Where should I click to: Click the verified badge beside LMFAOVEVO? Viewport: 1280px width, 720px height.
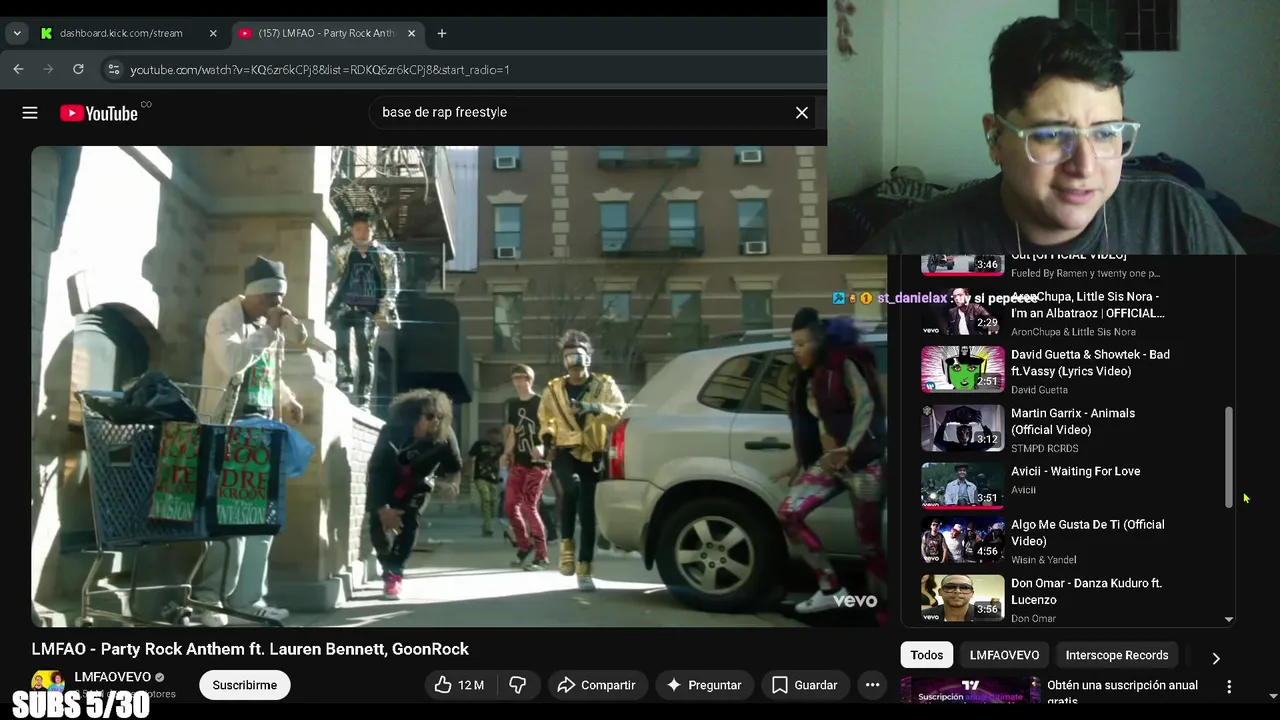point(159,677)
